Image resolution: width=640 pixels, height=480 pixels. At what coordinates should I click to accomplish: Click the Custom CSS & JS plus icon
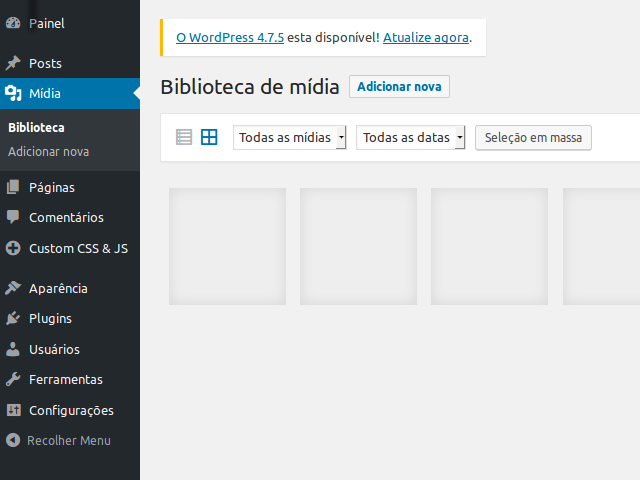(x=13, y=248)
